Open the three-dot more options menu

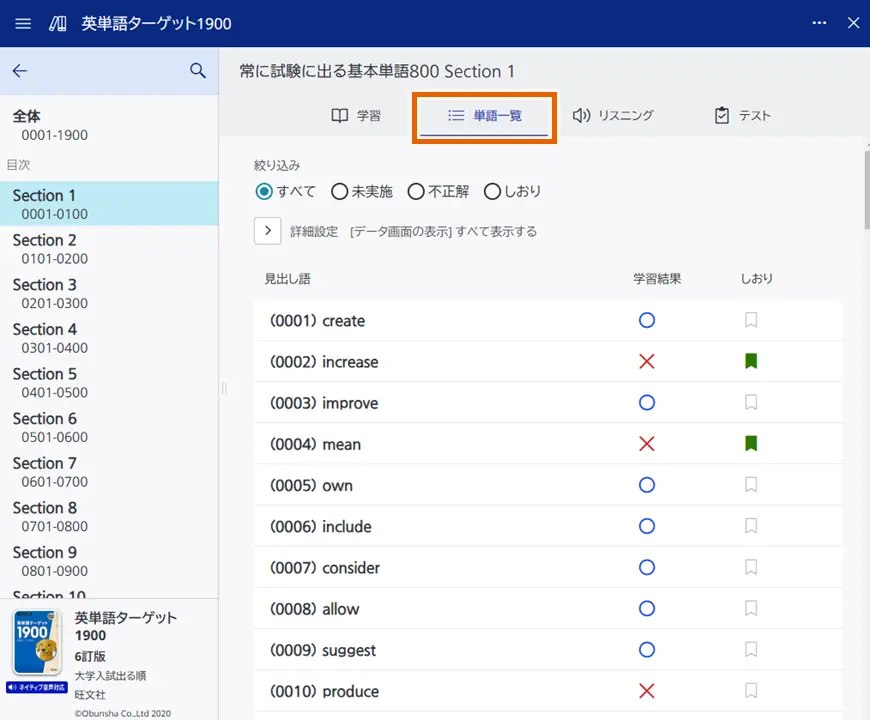[x=820, y=23]
